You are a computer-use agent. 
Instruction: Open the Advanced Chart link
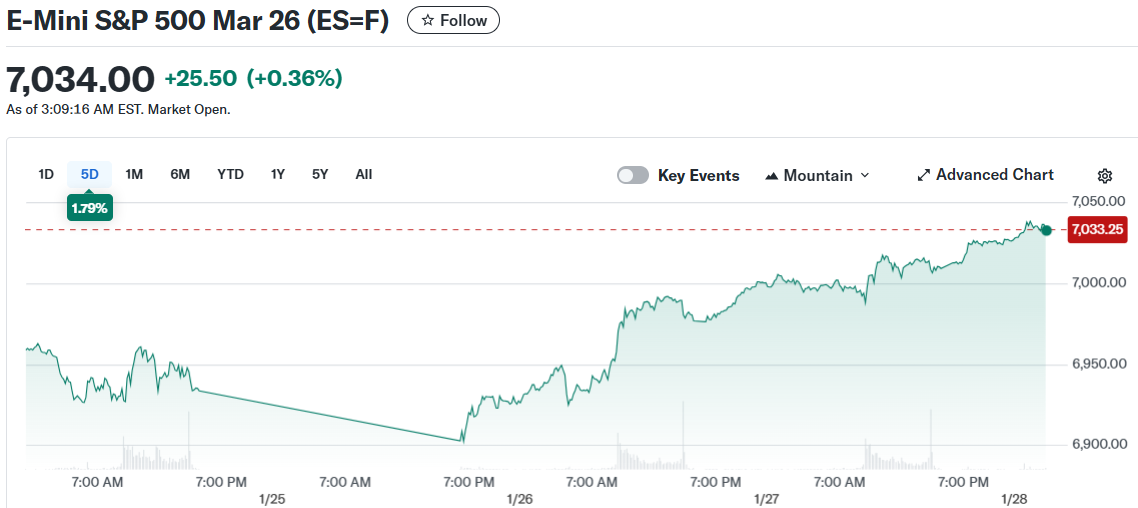pyautogui.click(x=994, y=175)
